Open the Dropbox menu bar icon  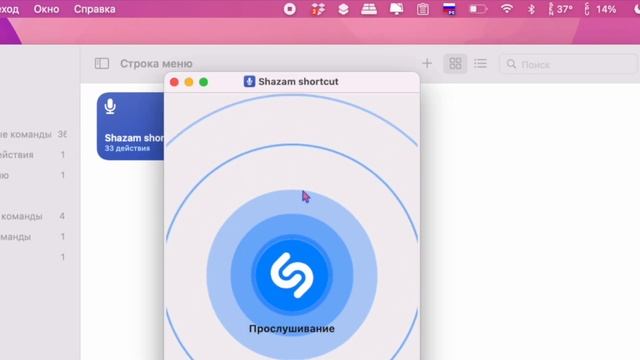(x=318, y=9)
